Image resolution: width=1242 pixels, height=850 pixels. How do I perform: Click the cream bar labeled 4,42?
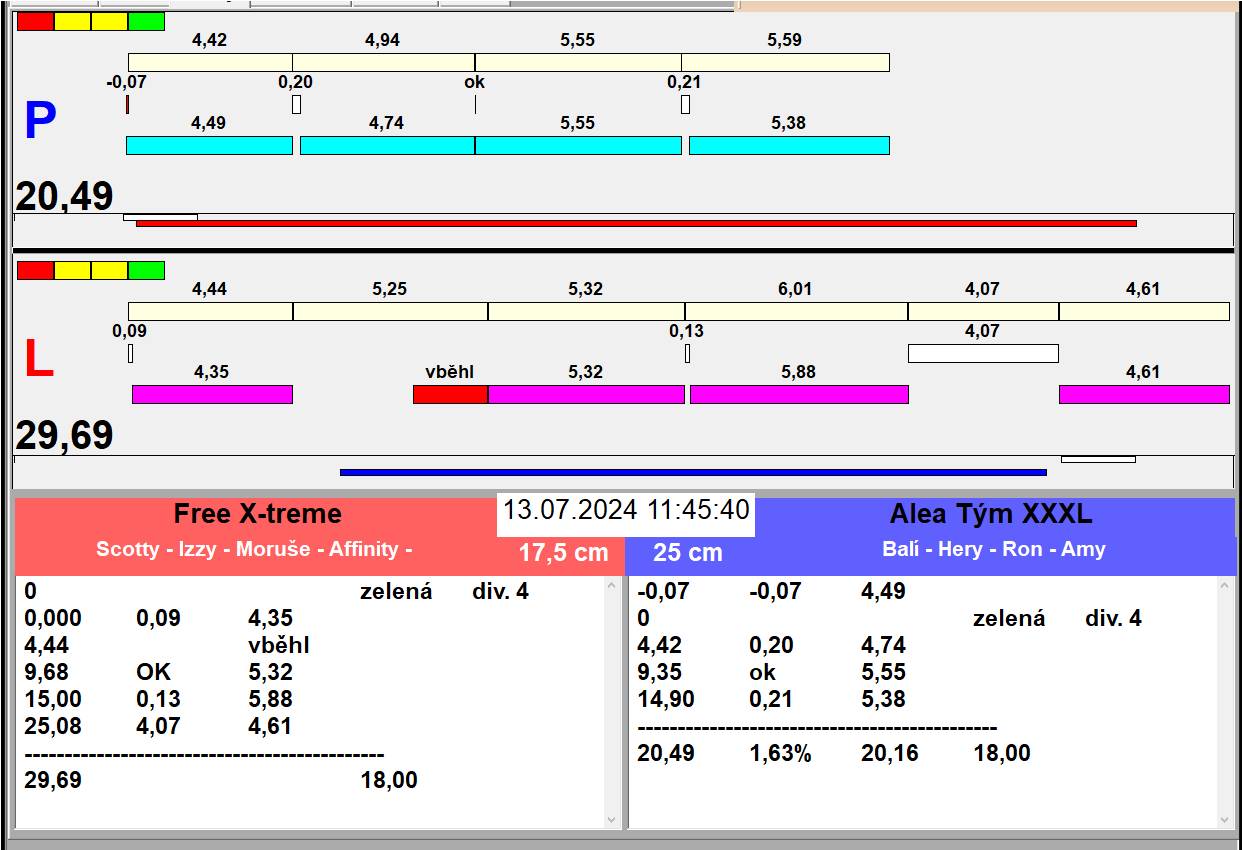(210, 62)
